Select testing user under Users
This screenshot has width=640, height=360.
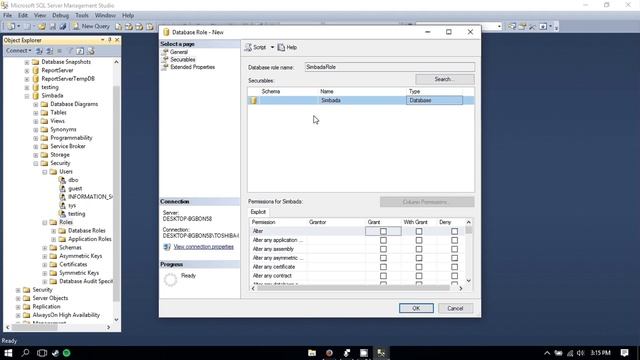pos(76,214)
